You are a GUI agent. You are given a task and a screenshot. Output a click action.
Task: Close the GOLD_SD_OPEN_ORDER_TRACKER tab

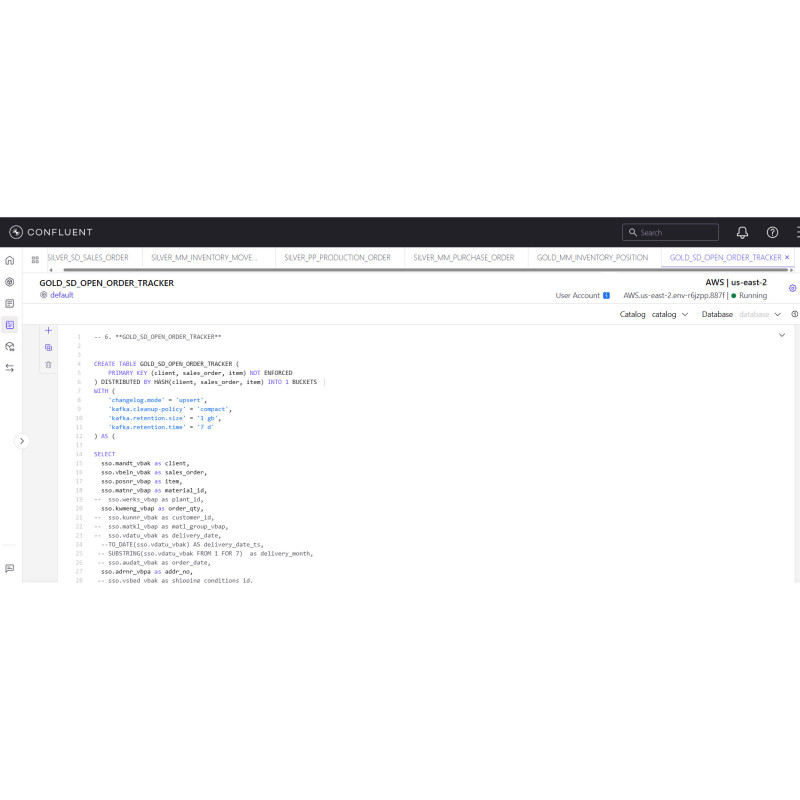pyautogui.click(x=786, y=257)
